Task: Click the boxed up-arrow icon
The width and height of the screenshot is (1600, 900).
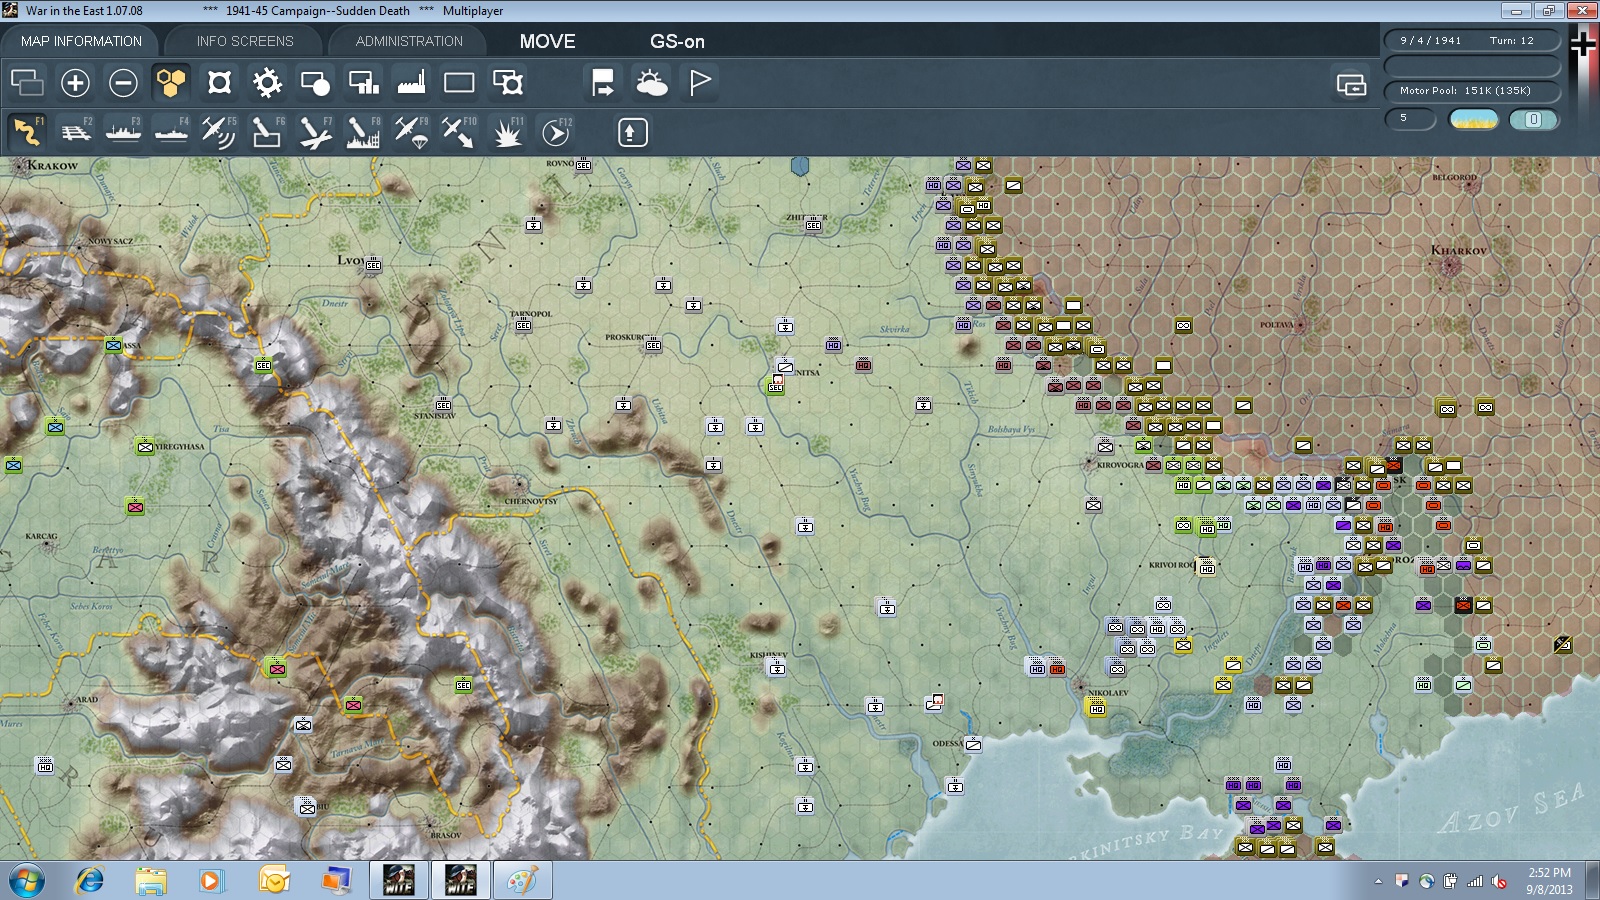Action: (632, 132)
